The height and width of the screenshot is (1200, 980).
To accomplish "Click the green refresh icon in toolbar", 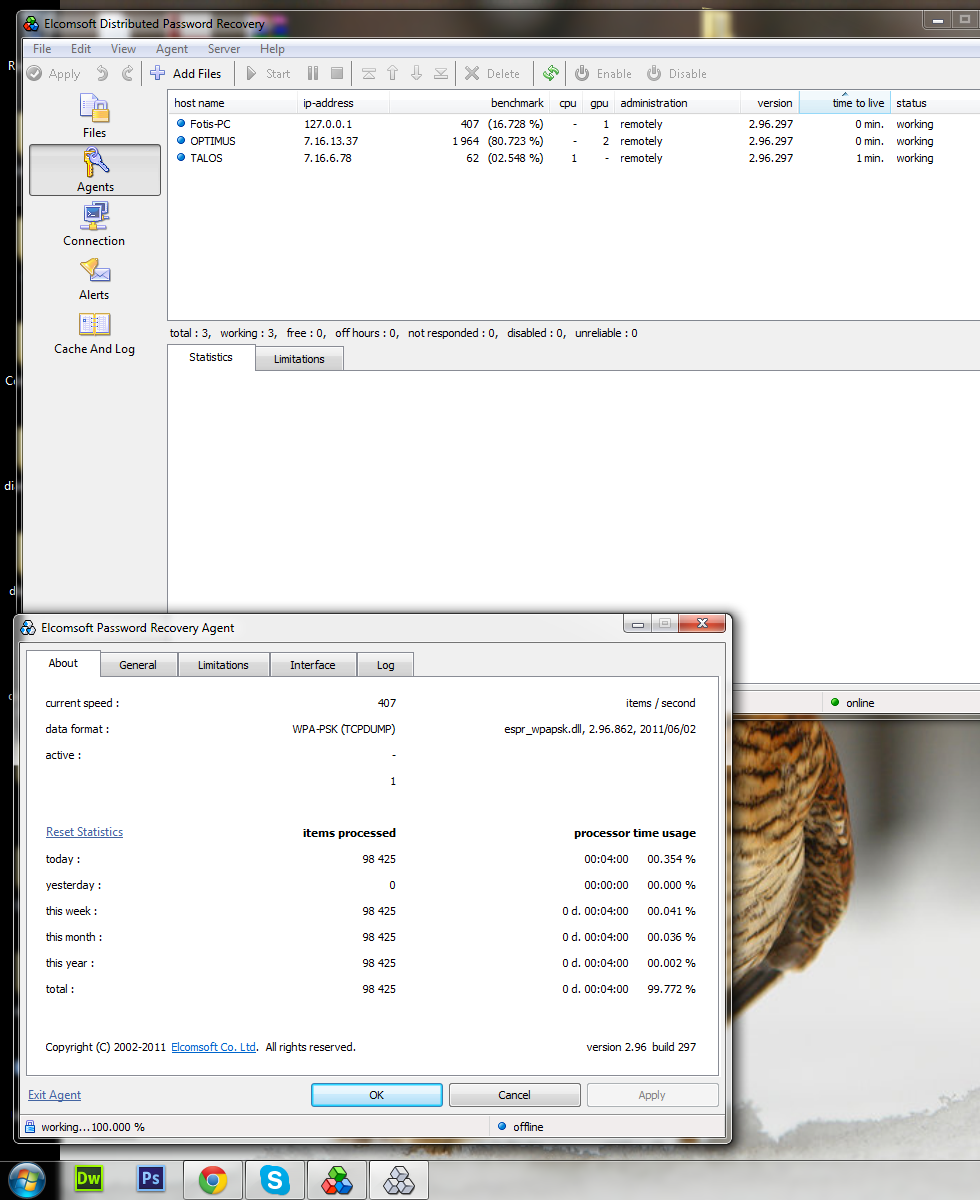I will pos(551,73).
